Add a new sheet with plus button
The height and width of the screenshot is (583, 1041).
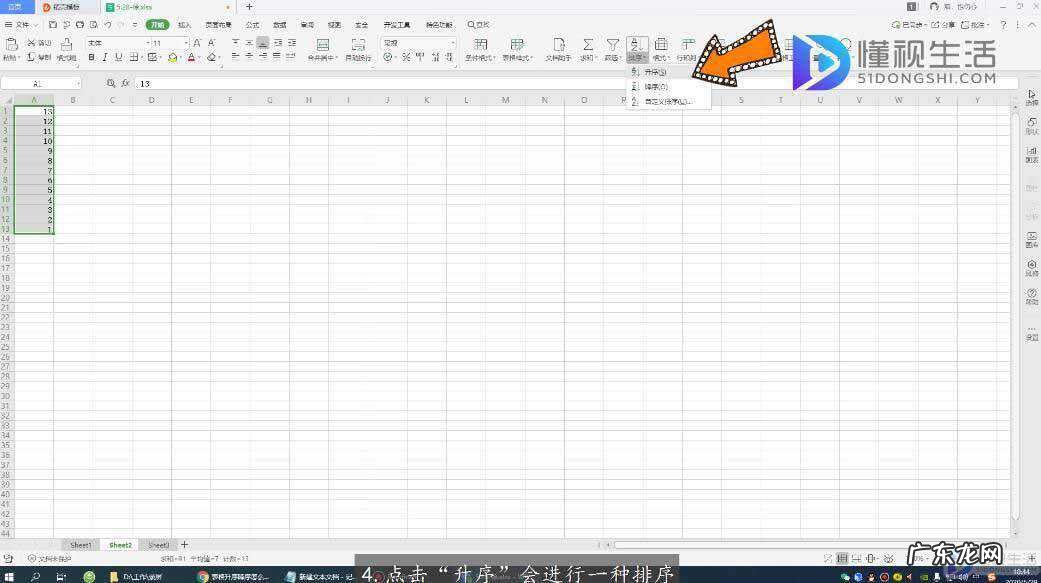point(184,545)
